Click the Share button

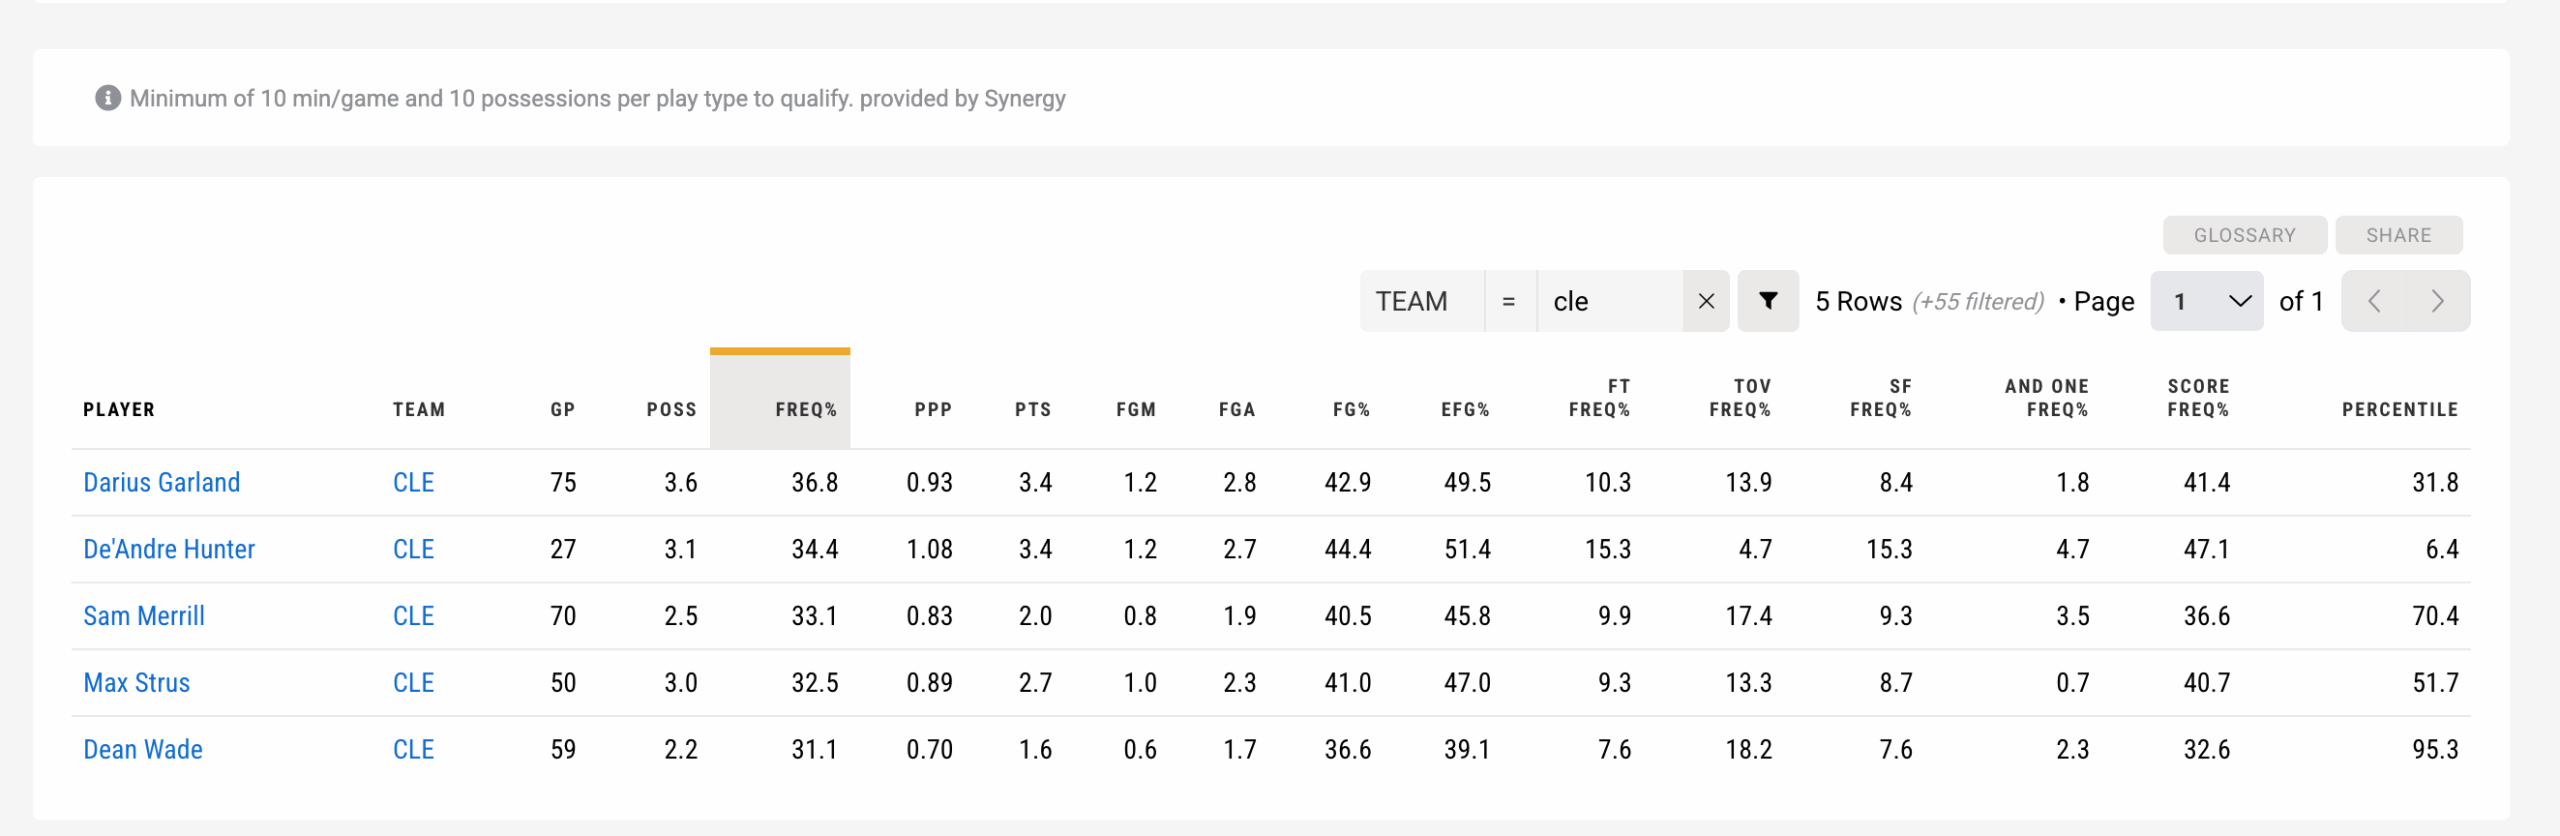click(x=2398, y=235)
